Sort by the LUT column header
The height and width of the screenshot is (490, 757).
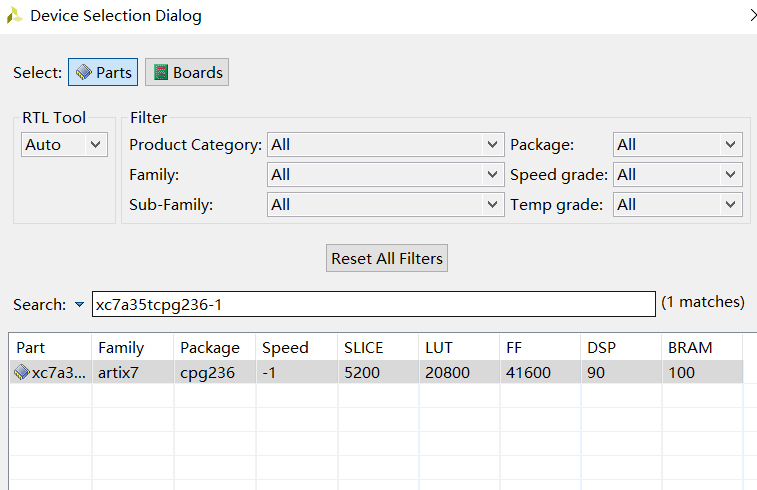459,348
